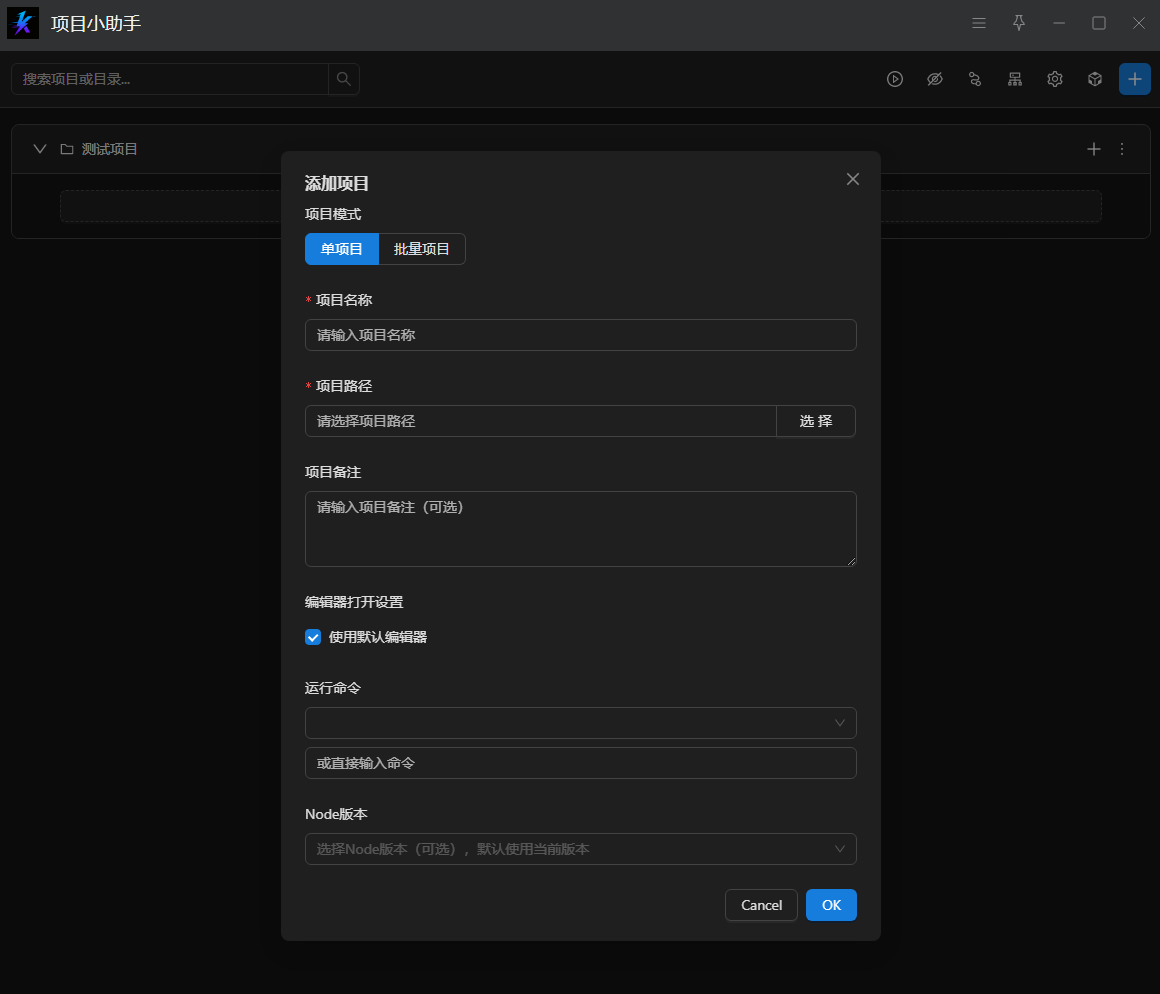Image resolution: width=1160 pixels, height=994 pixels.
Task: Open the hierarchy cluster icon
Action: 1015,79
